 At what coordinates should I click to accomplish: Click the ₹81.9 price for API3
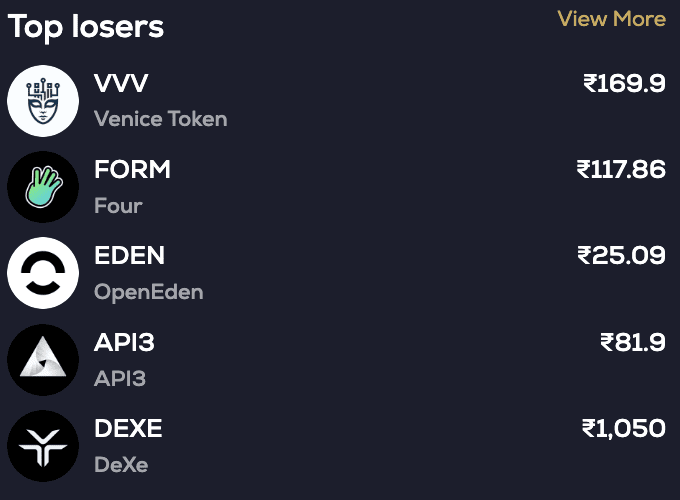632,343
